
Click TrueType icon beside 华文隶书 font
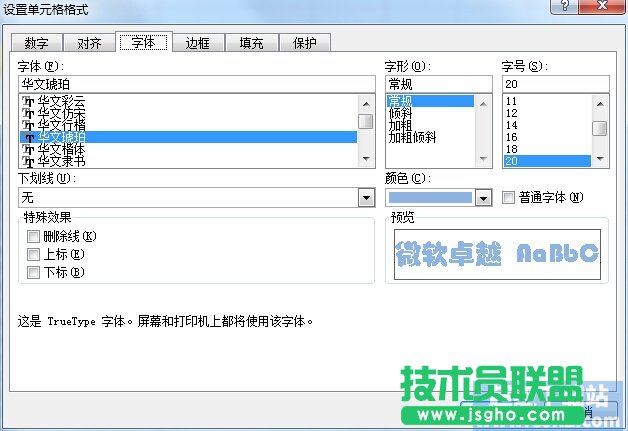(28, 161)
